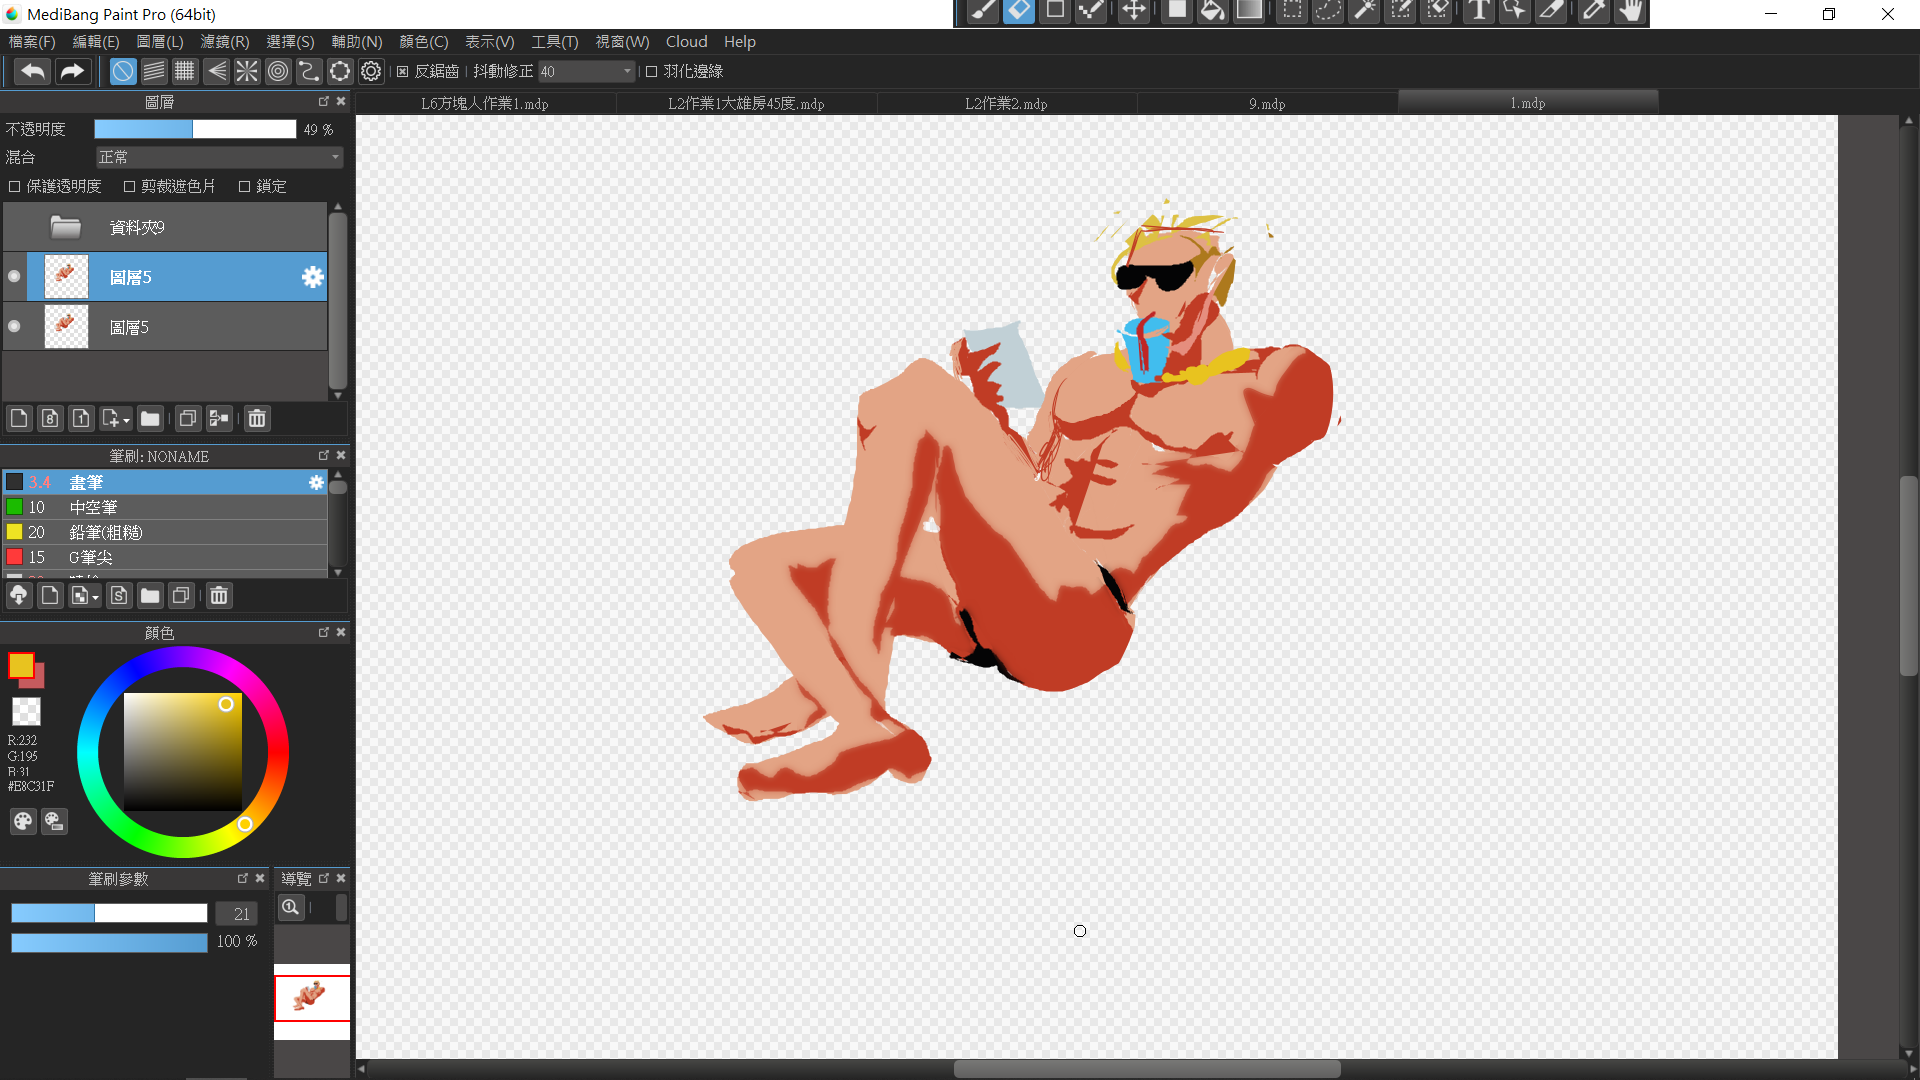Click the navigator preview thumbnail

click(x=312, y=998)
